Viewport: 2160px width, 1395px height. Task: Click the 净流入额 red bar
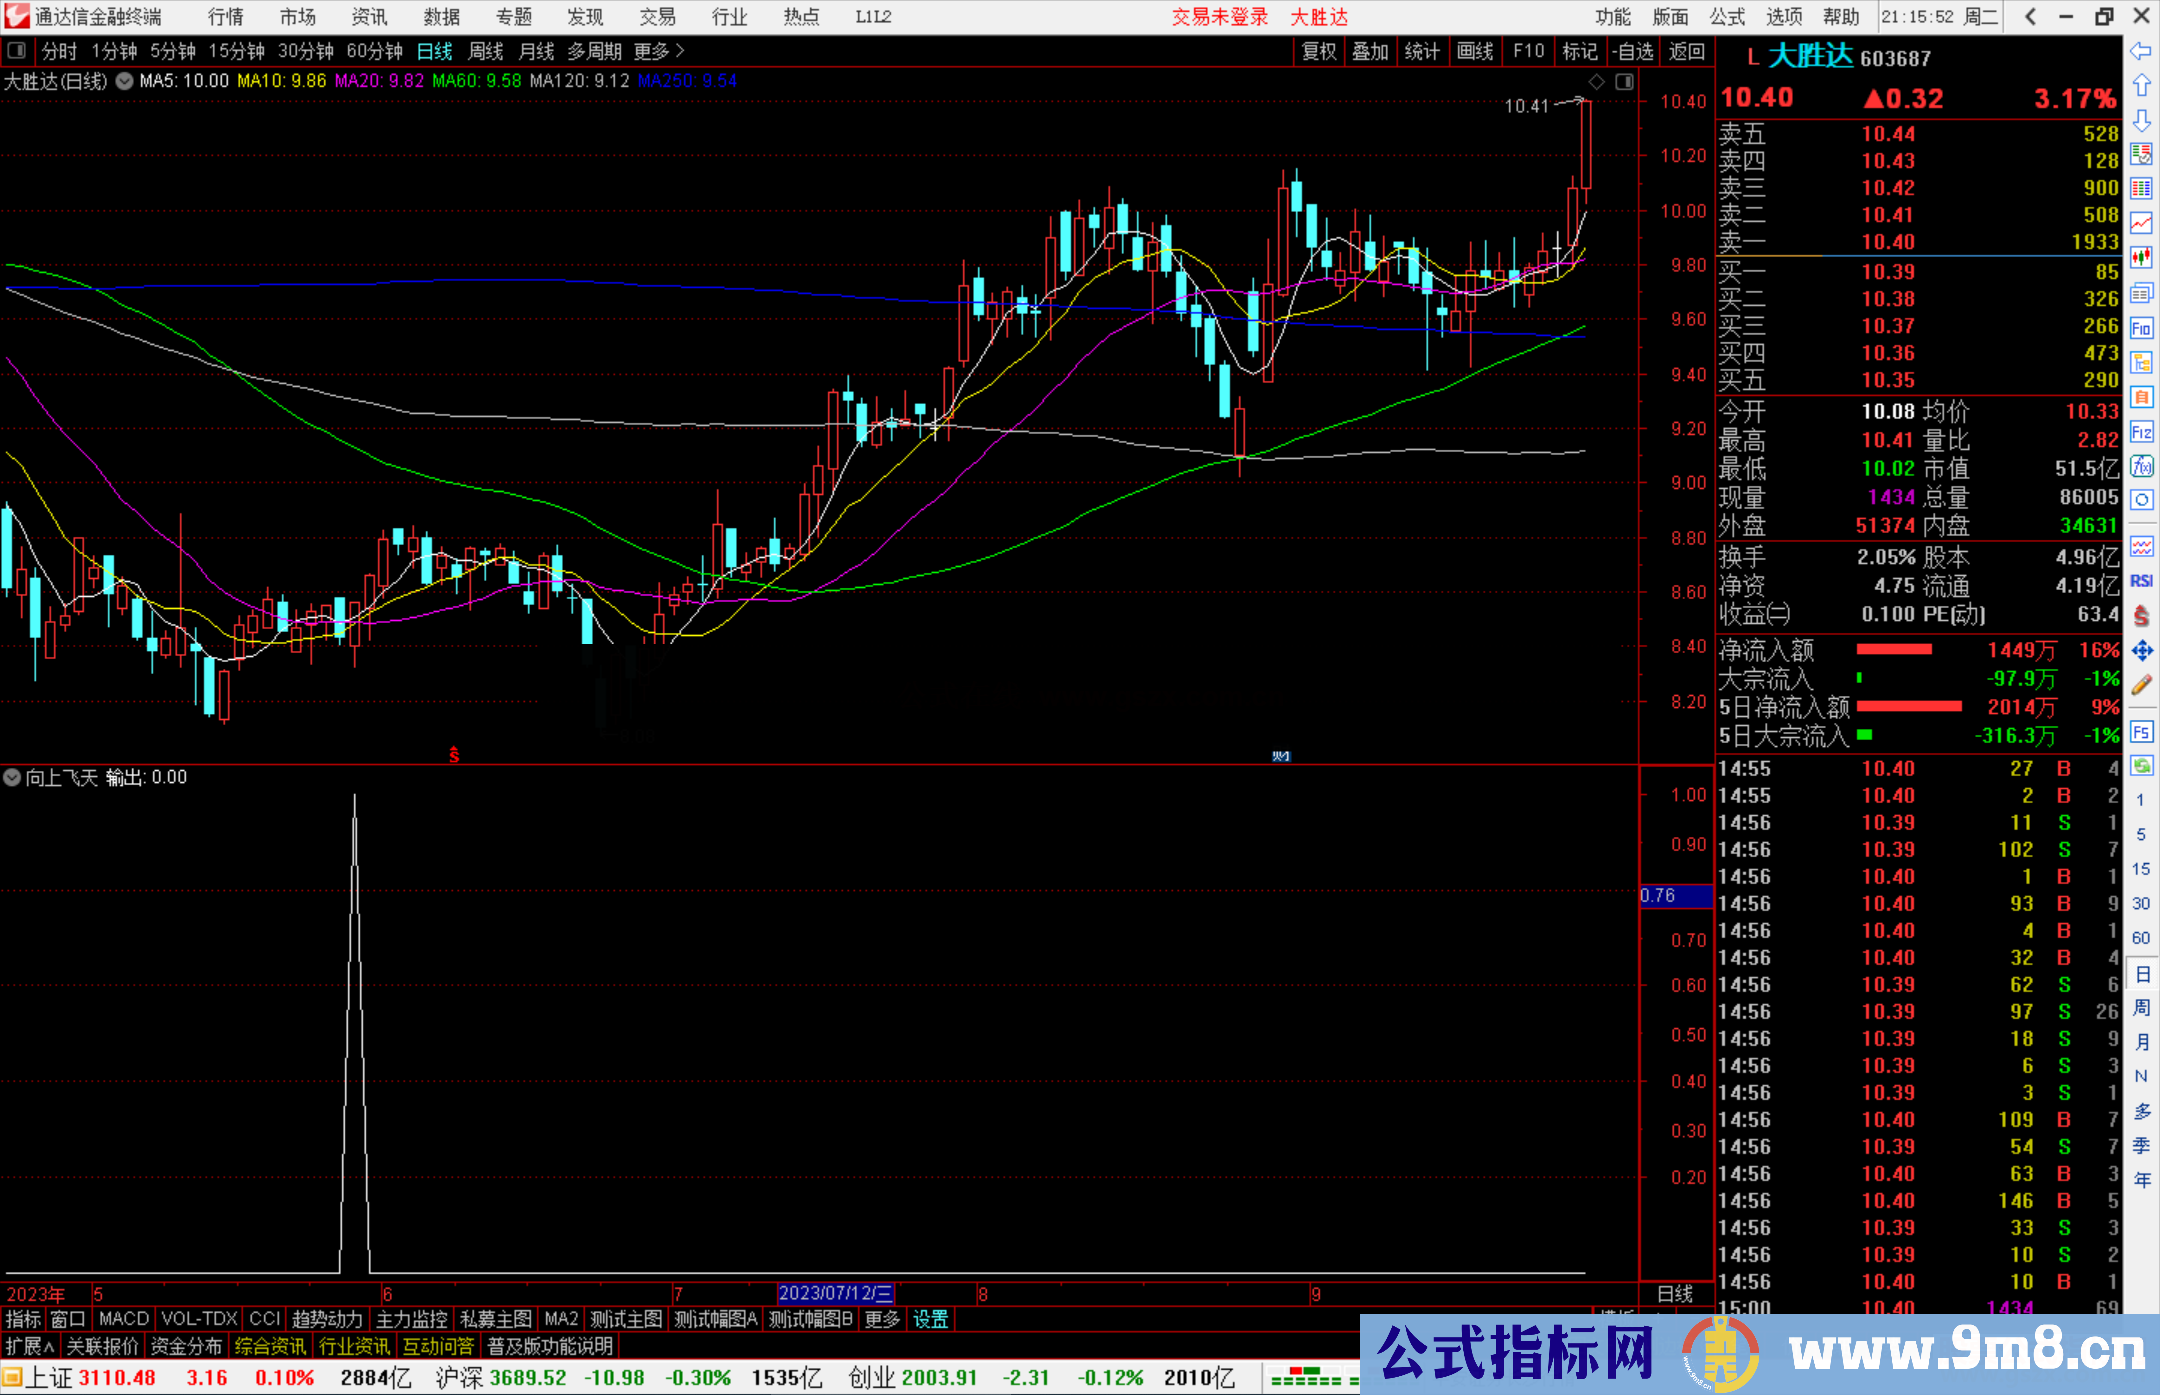[x=1894, y=650]
